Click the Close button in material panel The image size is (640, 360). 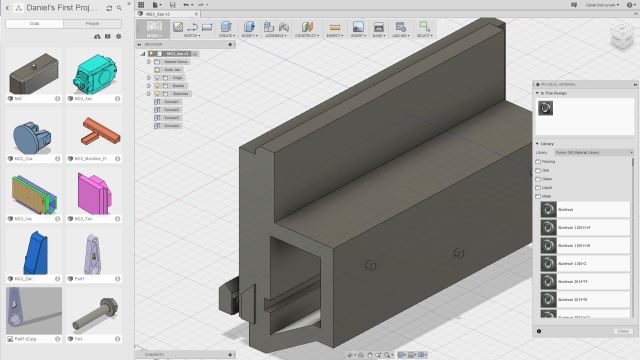(x=623, y=331)
